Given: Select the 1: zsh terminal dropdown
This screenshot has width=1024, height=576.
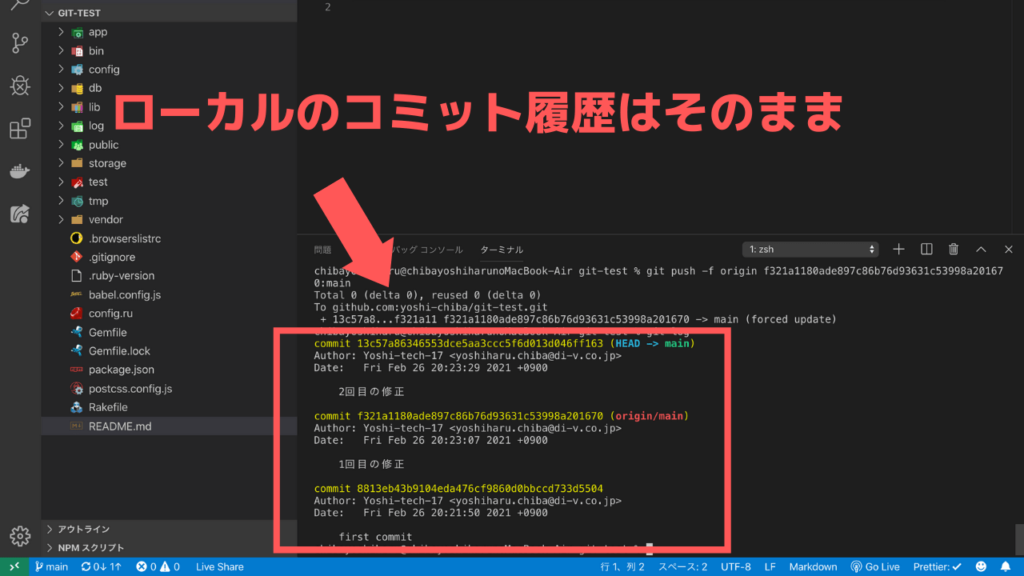Looking at the screenshot, I should pyautogui.click(x=810, y=249).
